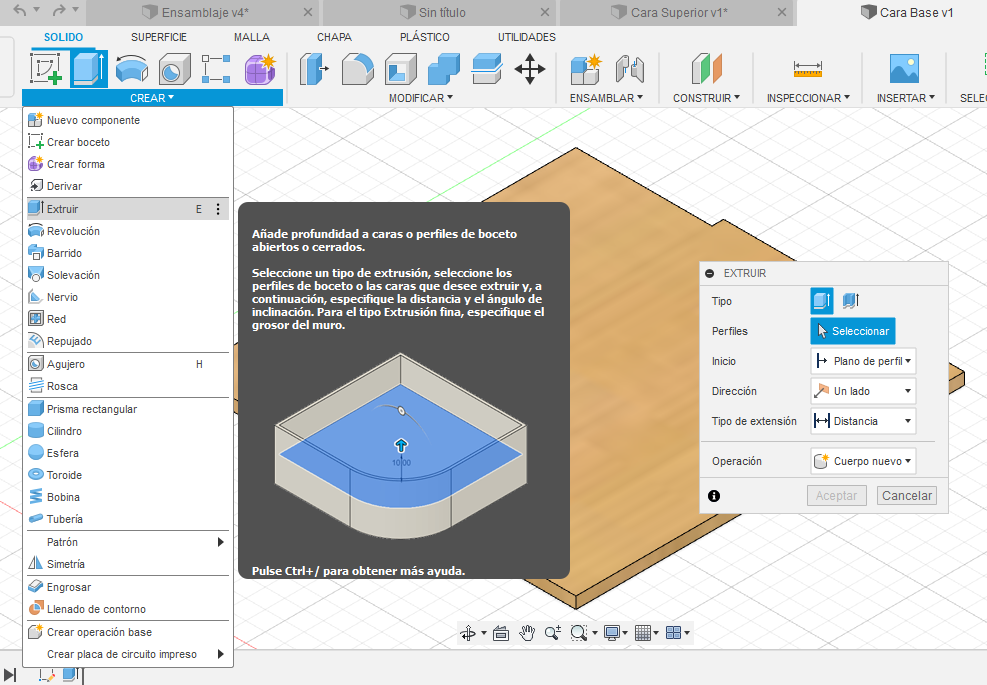Screen dimensions: 987x685
Task: Select the Pan hand icon
Action: [527, 633]
